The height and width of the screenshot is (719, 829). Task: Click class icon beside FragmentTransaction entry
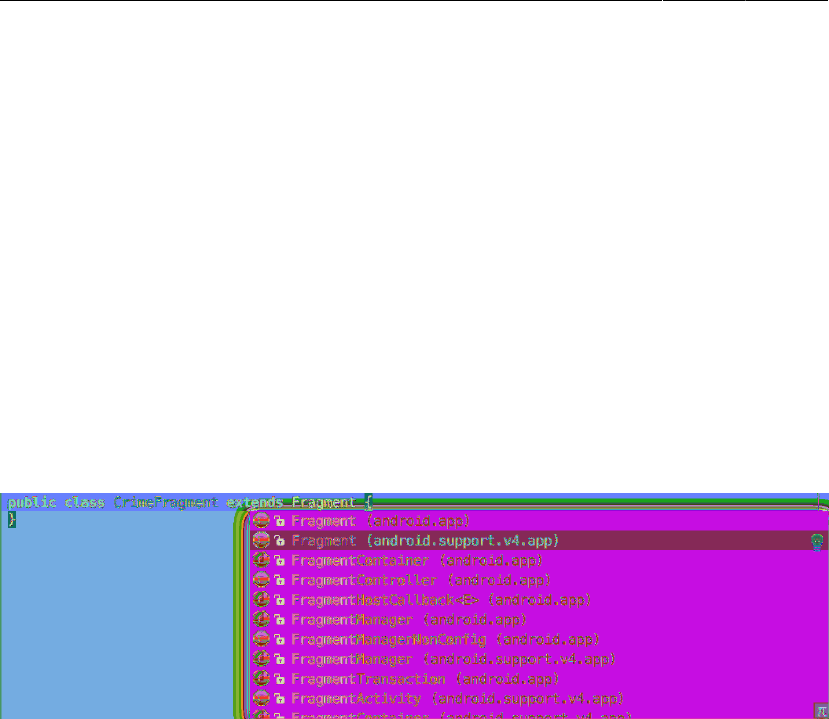[x=261, y=679]
